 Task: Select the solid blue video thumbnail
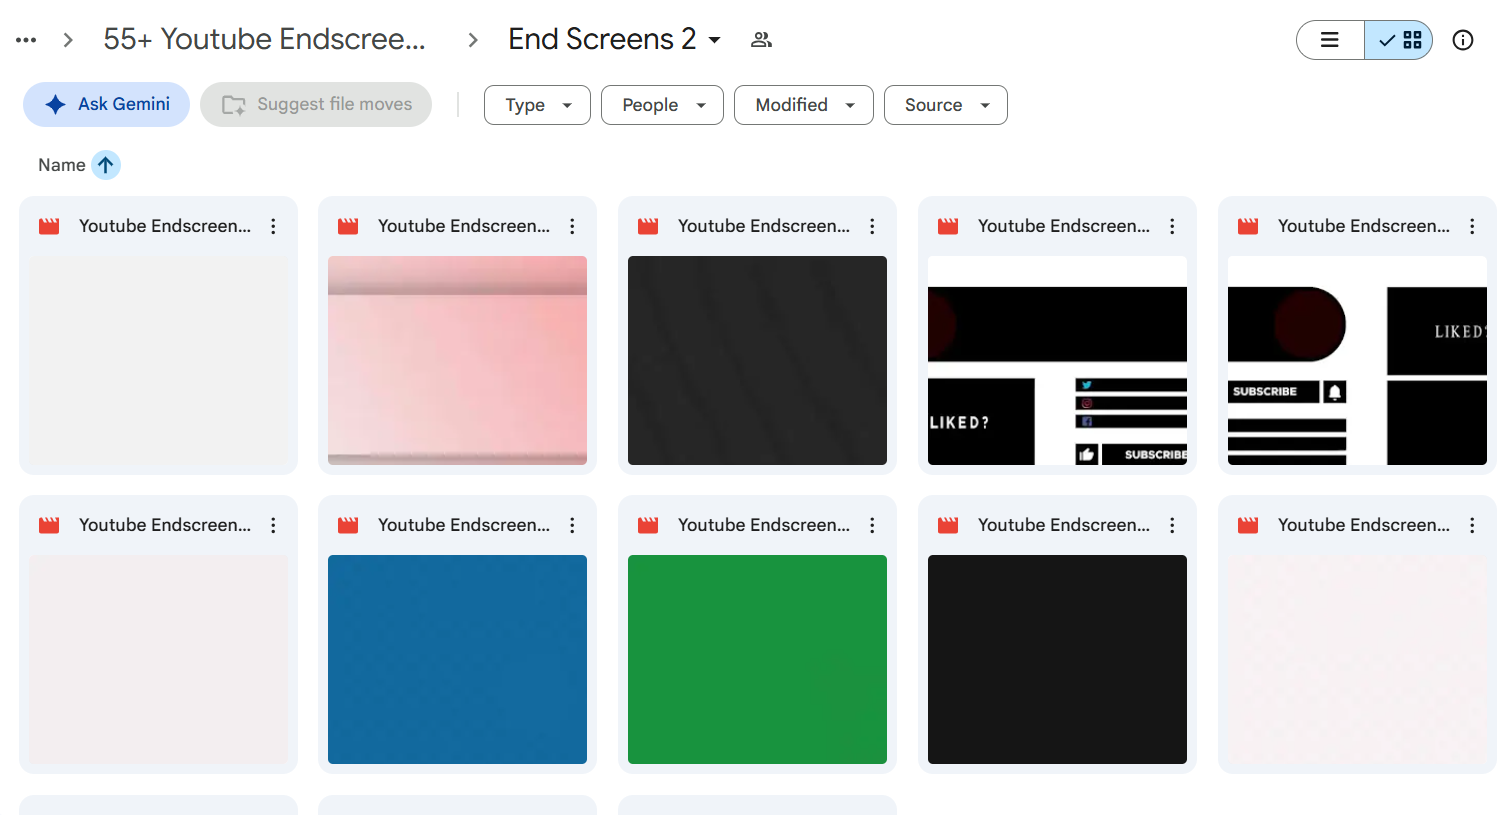click(457, 659)
